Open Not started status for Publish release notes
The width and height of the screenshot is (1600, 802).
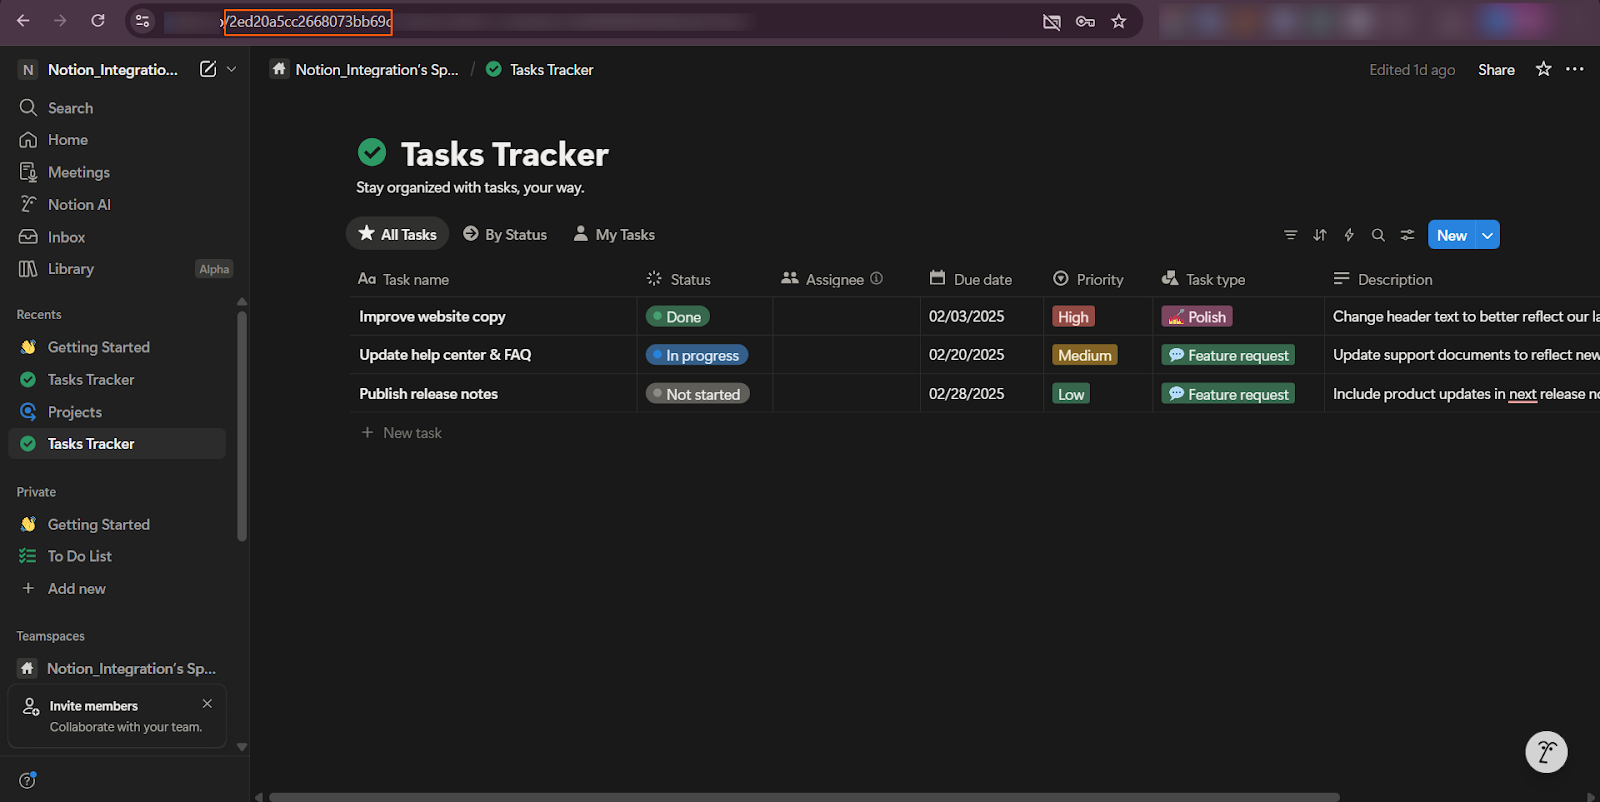[698, 394]
